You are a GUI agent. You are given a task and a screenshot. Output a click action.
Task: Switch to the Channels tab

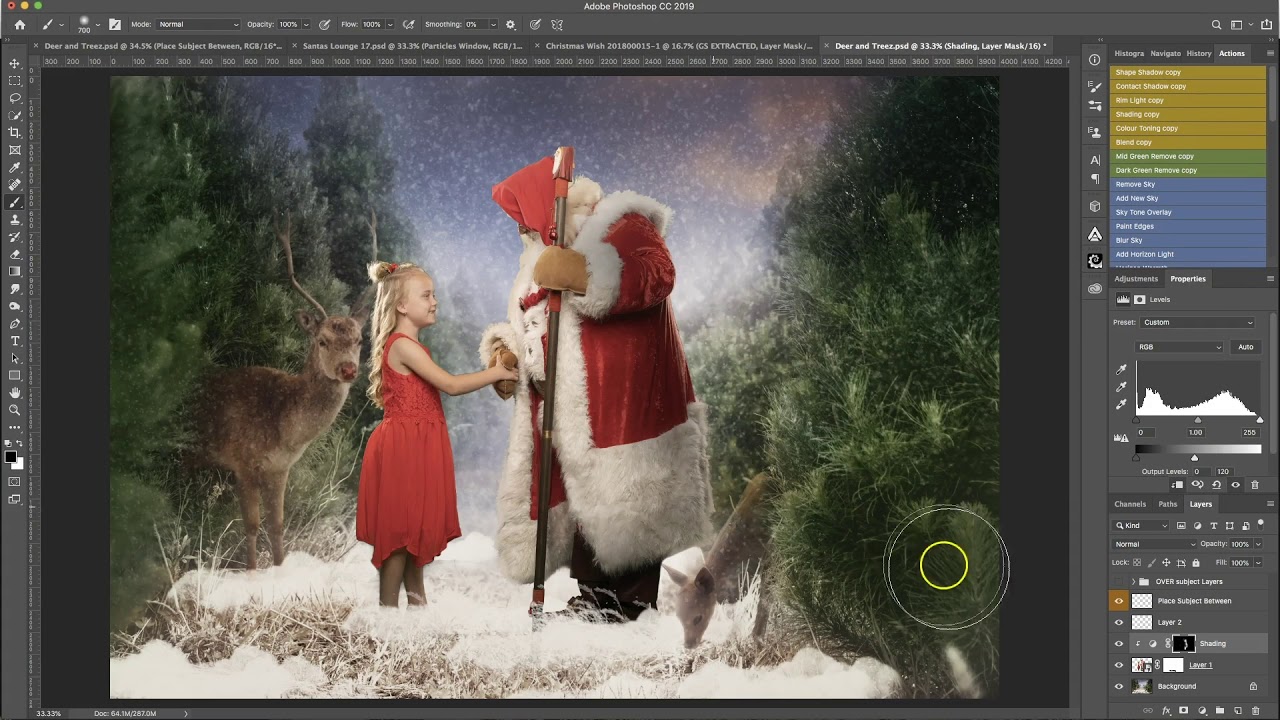pos(1130,504)
